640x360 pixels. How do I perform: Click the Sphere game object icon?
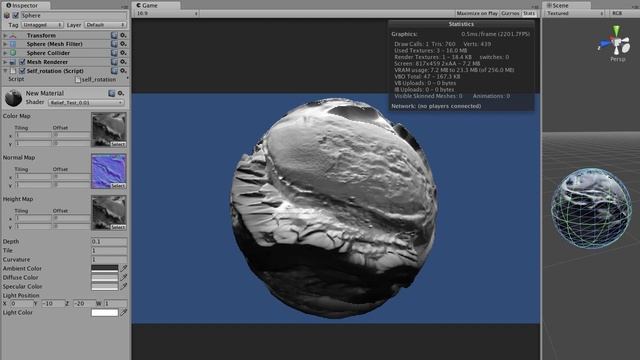[7, 16]
